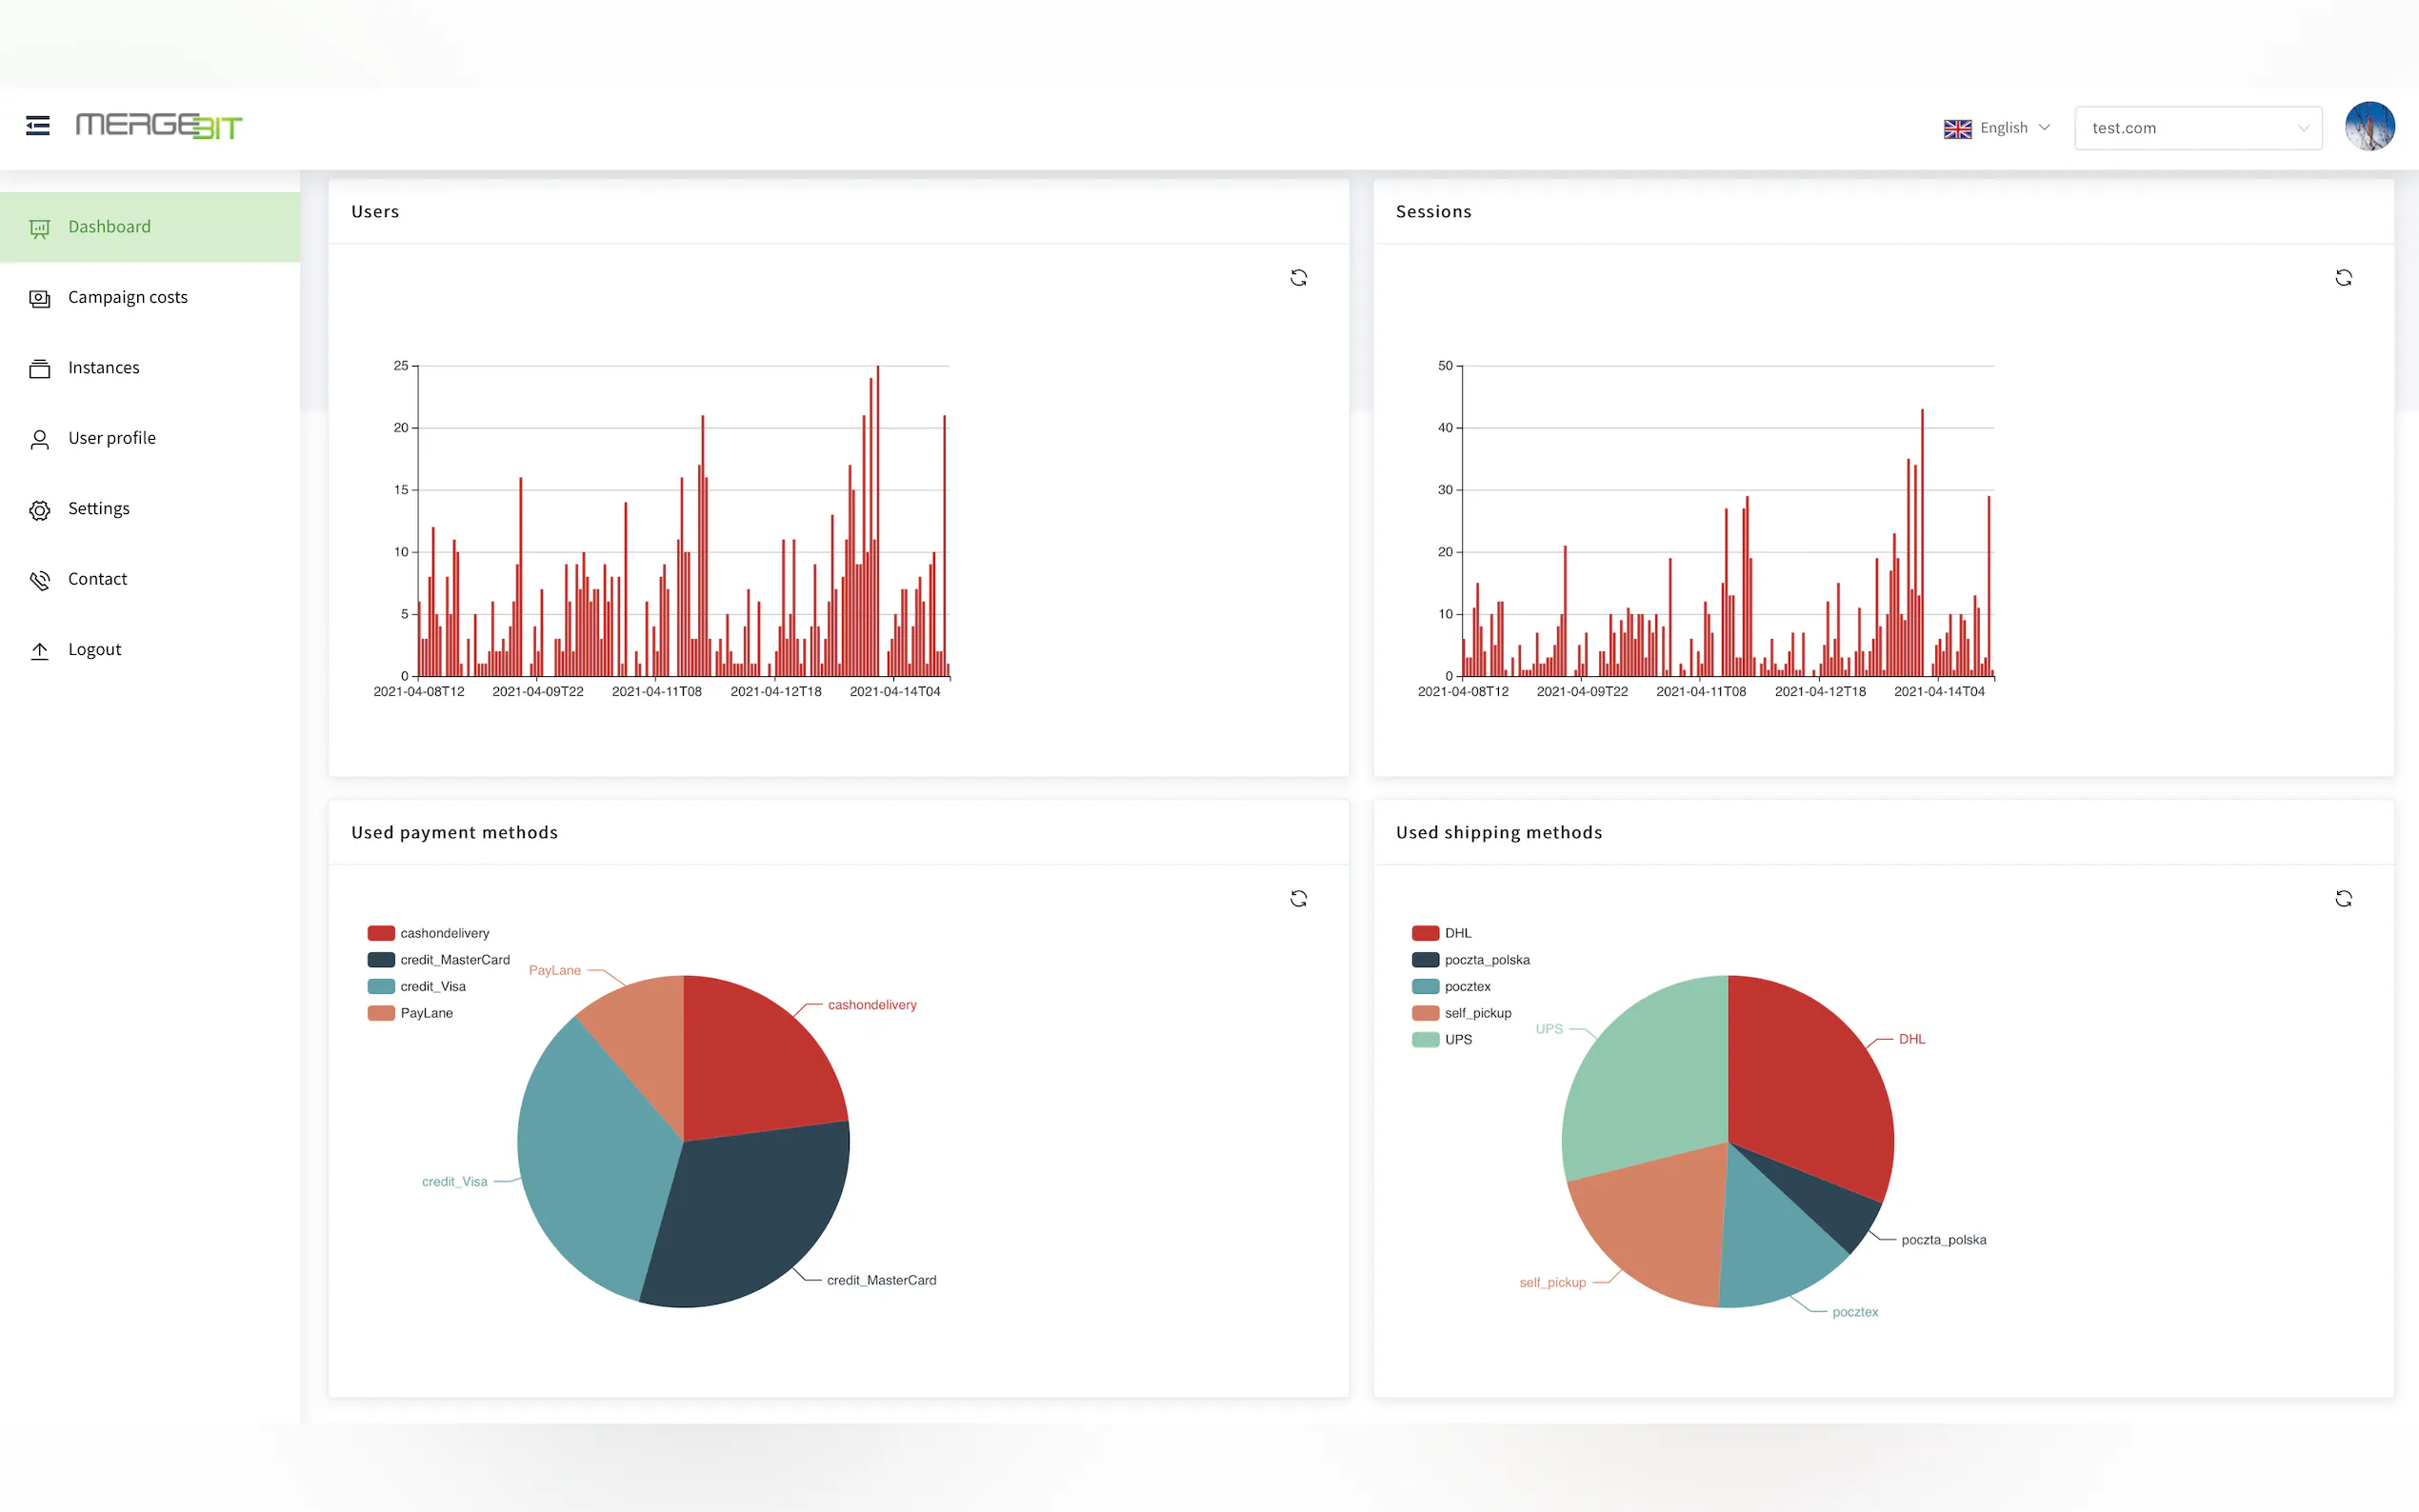Reload the Used shipping methods chart
The width and height of the screenshot is (2419, 1512).
(x=2343, y=899)
